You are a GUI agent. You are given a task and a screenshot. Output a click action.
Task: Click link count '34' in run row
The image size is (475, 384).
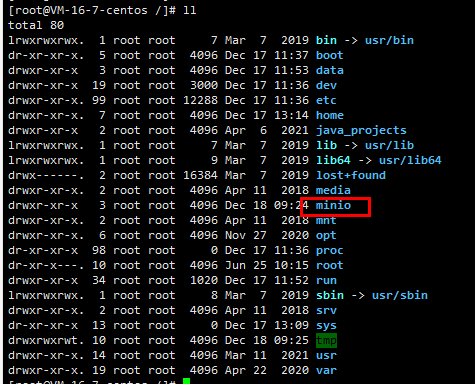pyautogui.click(x=99, y=280)
